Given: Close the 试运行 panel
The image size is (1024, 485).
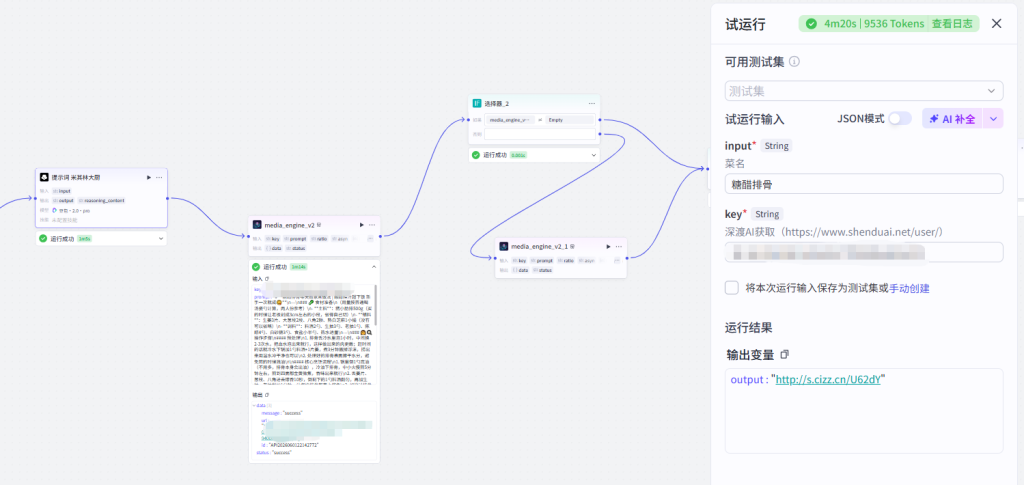Looking at the screenshot, I should tap(997, 23).
